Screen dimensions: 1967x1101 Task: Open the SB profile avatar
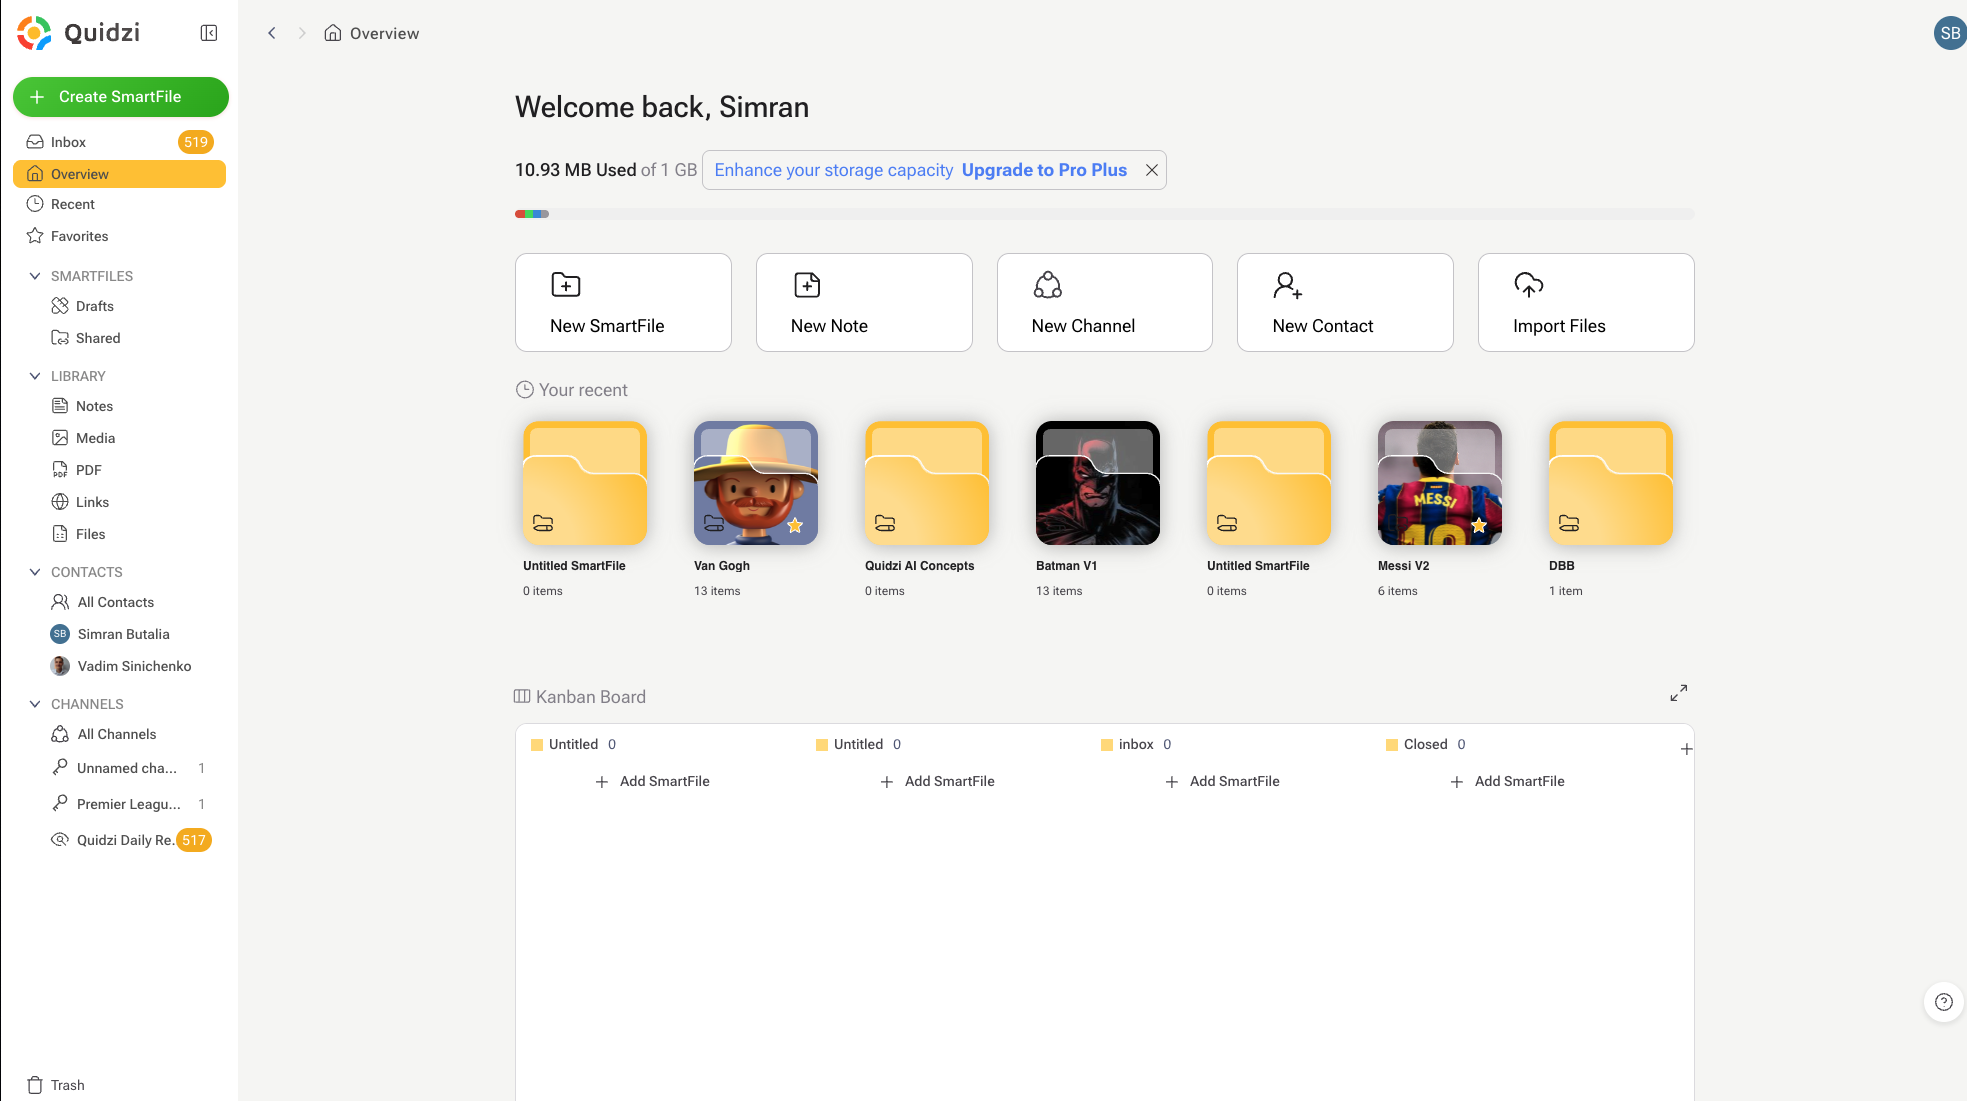click(1949, 33)
